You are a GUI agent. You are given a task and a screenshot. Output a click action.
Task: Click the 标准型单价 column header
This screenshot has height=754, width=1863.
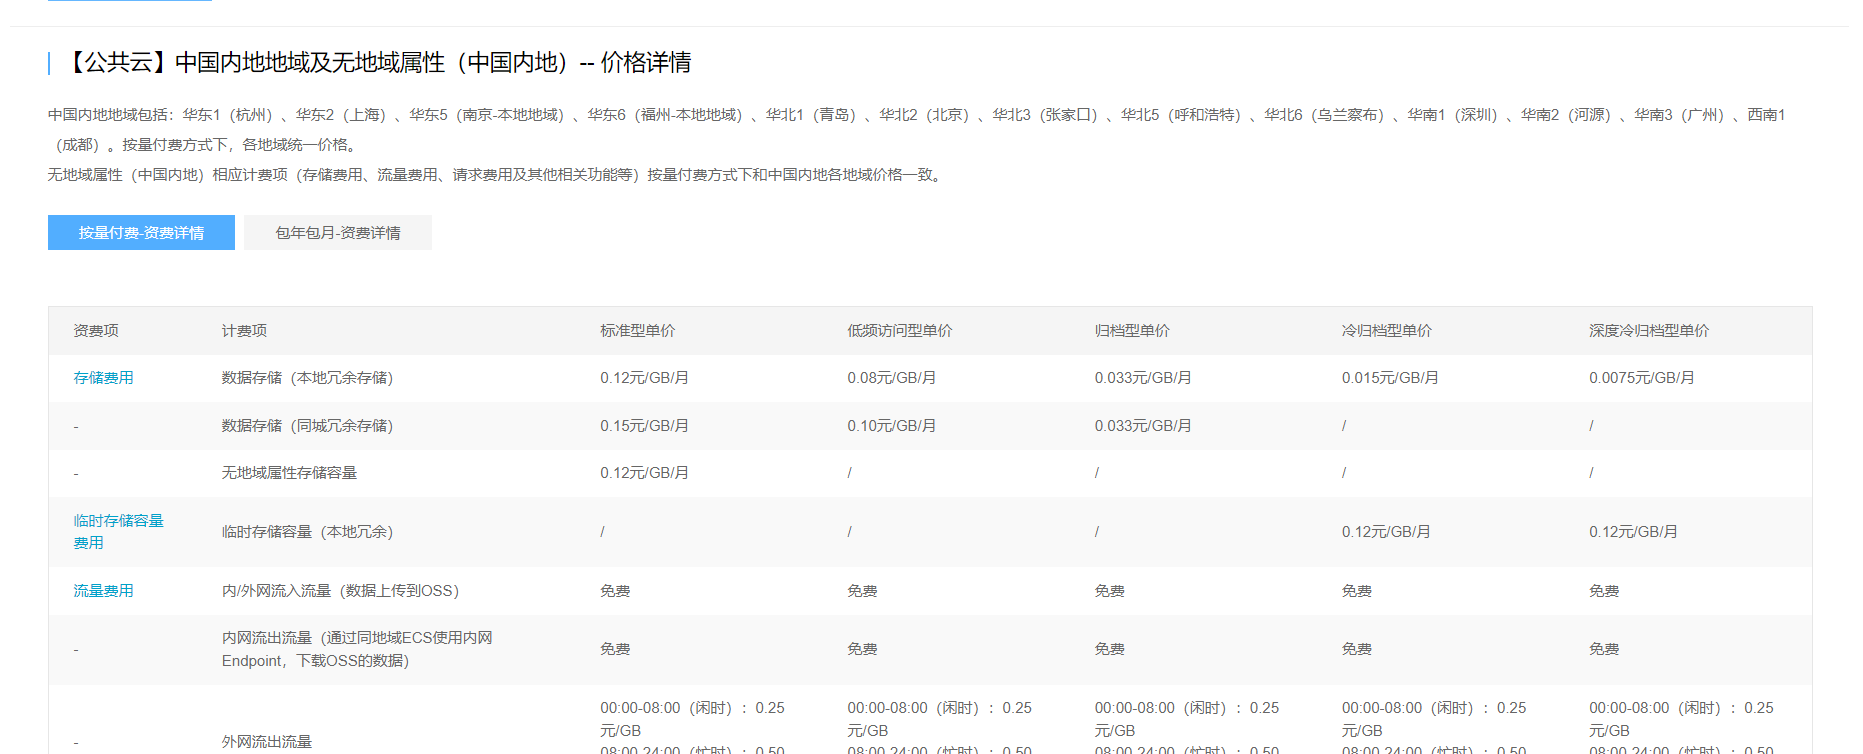click(637, 331)
